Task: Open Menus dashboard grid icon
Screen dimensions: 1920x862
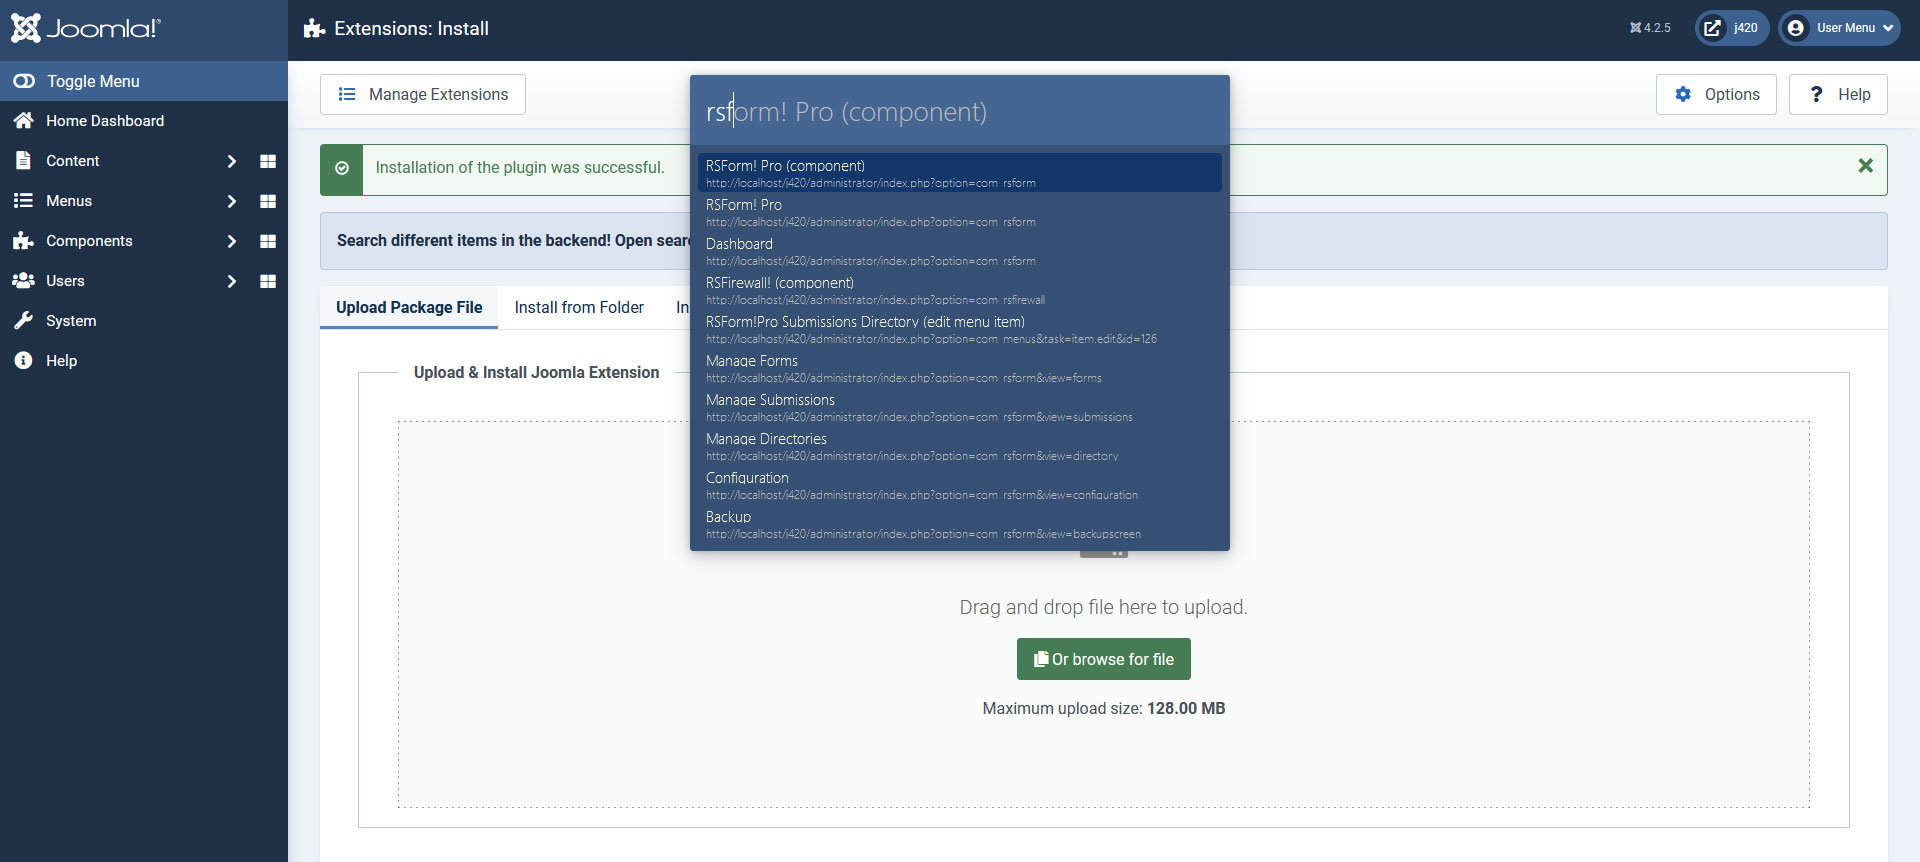Action: point(268,201)
